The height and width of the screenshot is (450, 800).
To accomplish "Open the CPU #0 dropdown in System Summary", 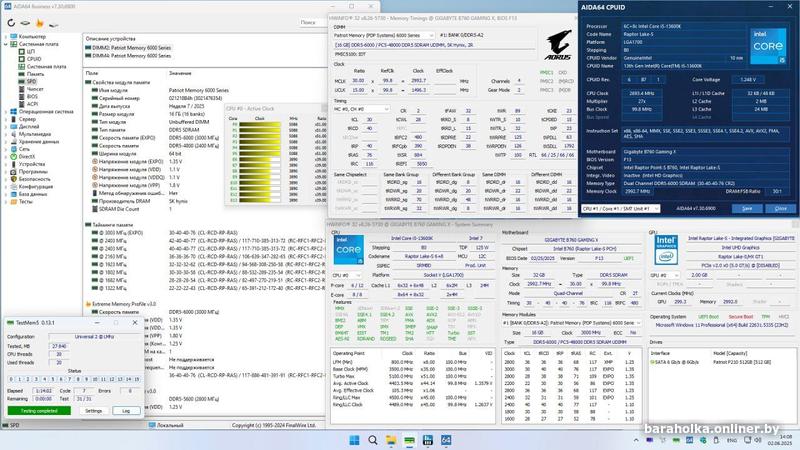I will coord(347,275).
